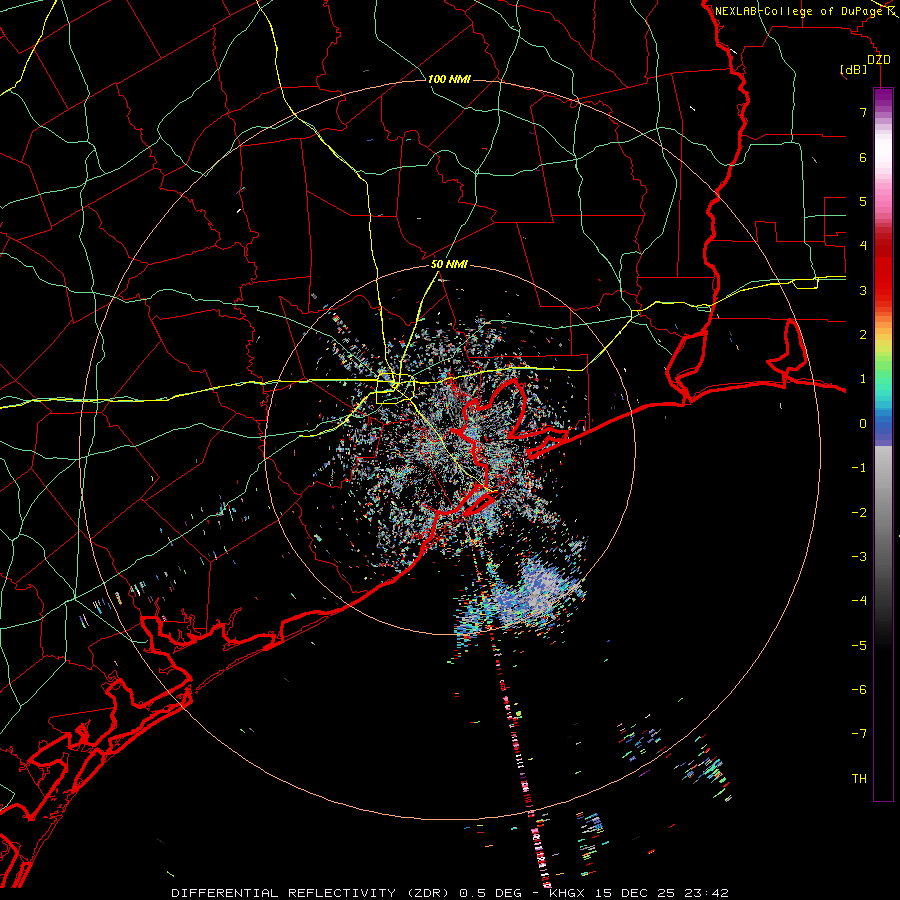900x900 pixels.
Task: Click the -2 value on the ZDR color scale
Action: [x=859, y=513]
